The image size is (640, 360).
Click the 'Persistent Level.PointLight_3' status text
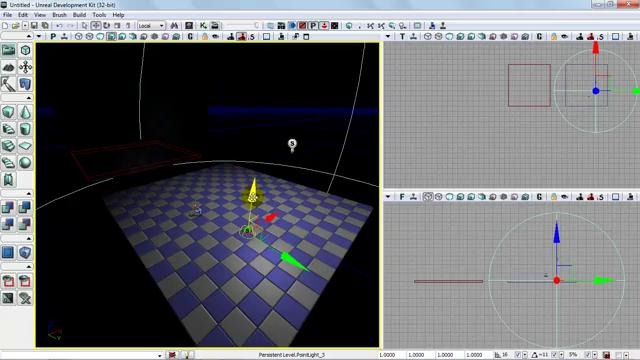pos(291,355)
